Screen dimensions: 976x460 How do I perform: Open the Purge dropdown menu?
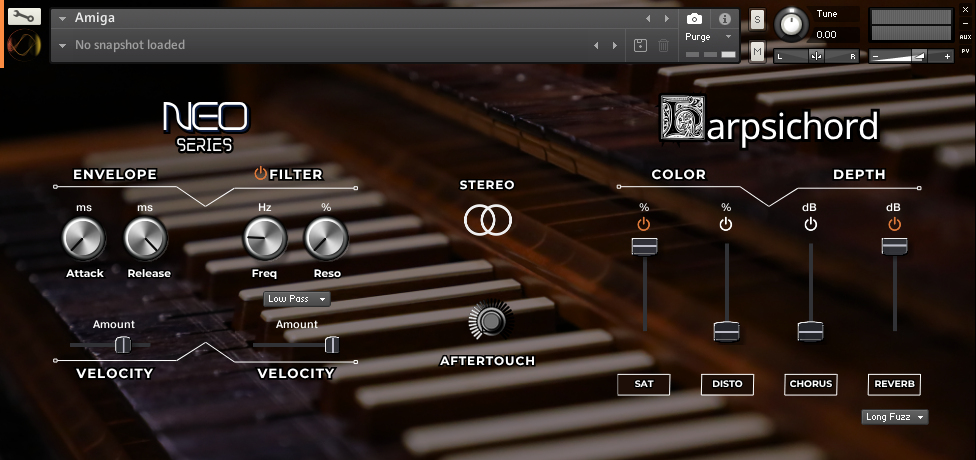point(709,37)
